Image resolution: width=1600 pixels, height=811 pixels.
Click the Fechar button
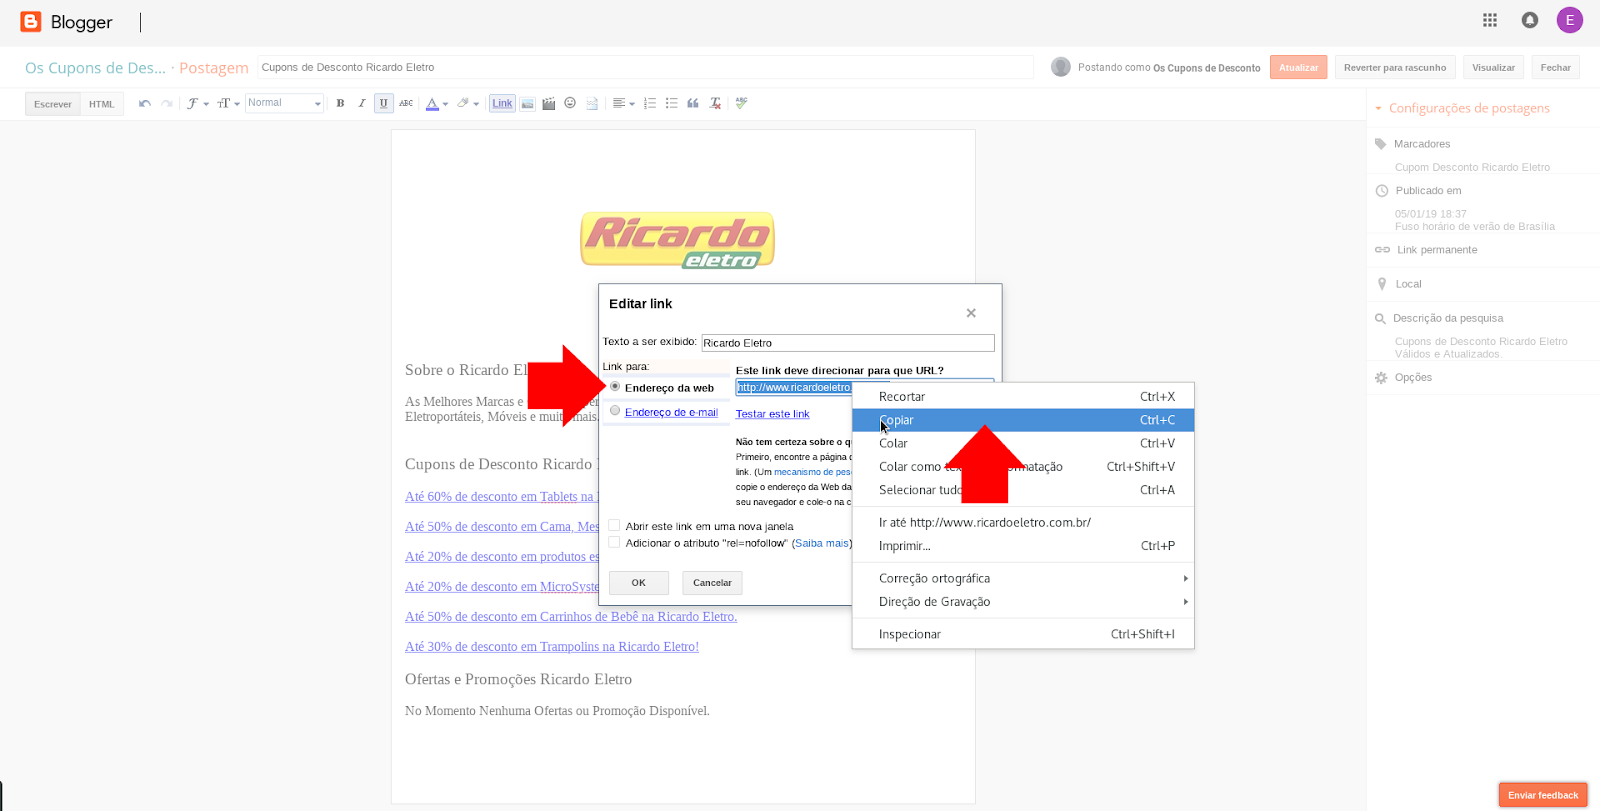1555,67
